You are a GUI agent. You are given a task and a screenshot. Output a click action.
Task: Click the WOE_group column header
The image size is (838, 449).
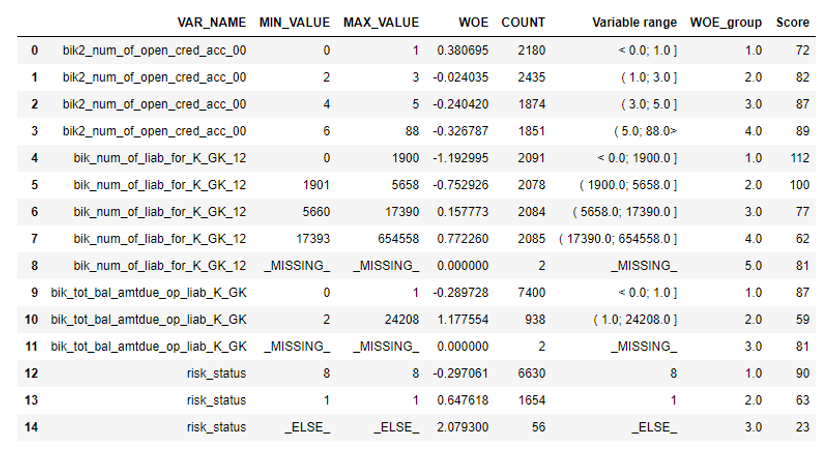pyautogui.click(x=726, y=22)
